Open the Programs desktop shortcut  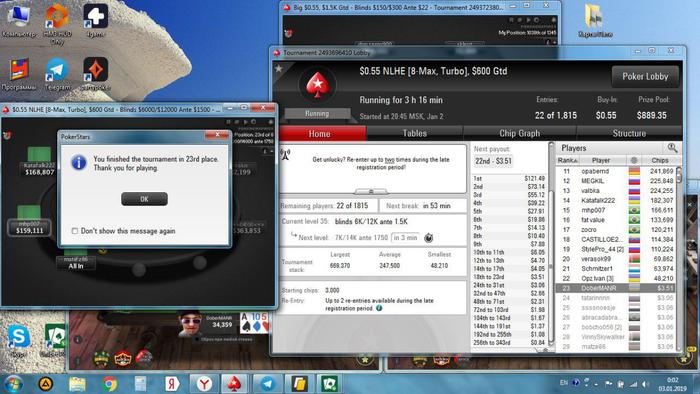19,75
